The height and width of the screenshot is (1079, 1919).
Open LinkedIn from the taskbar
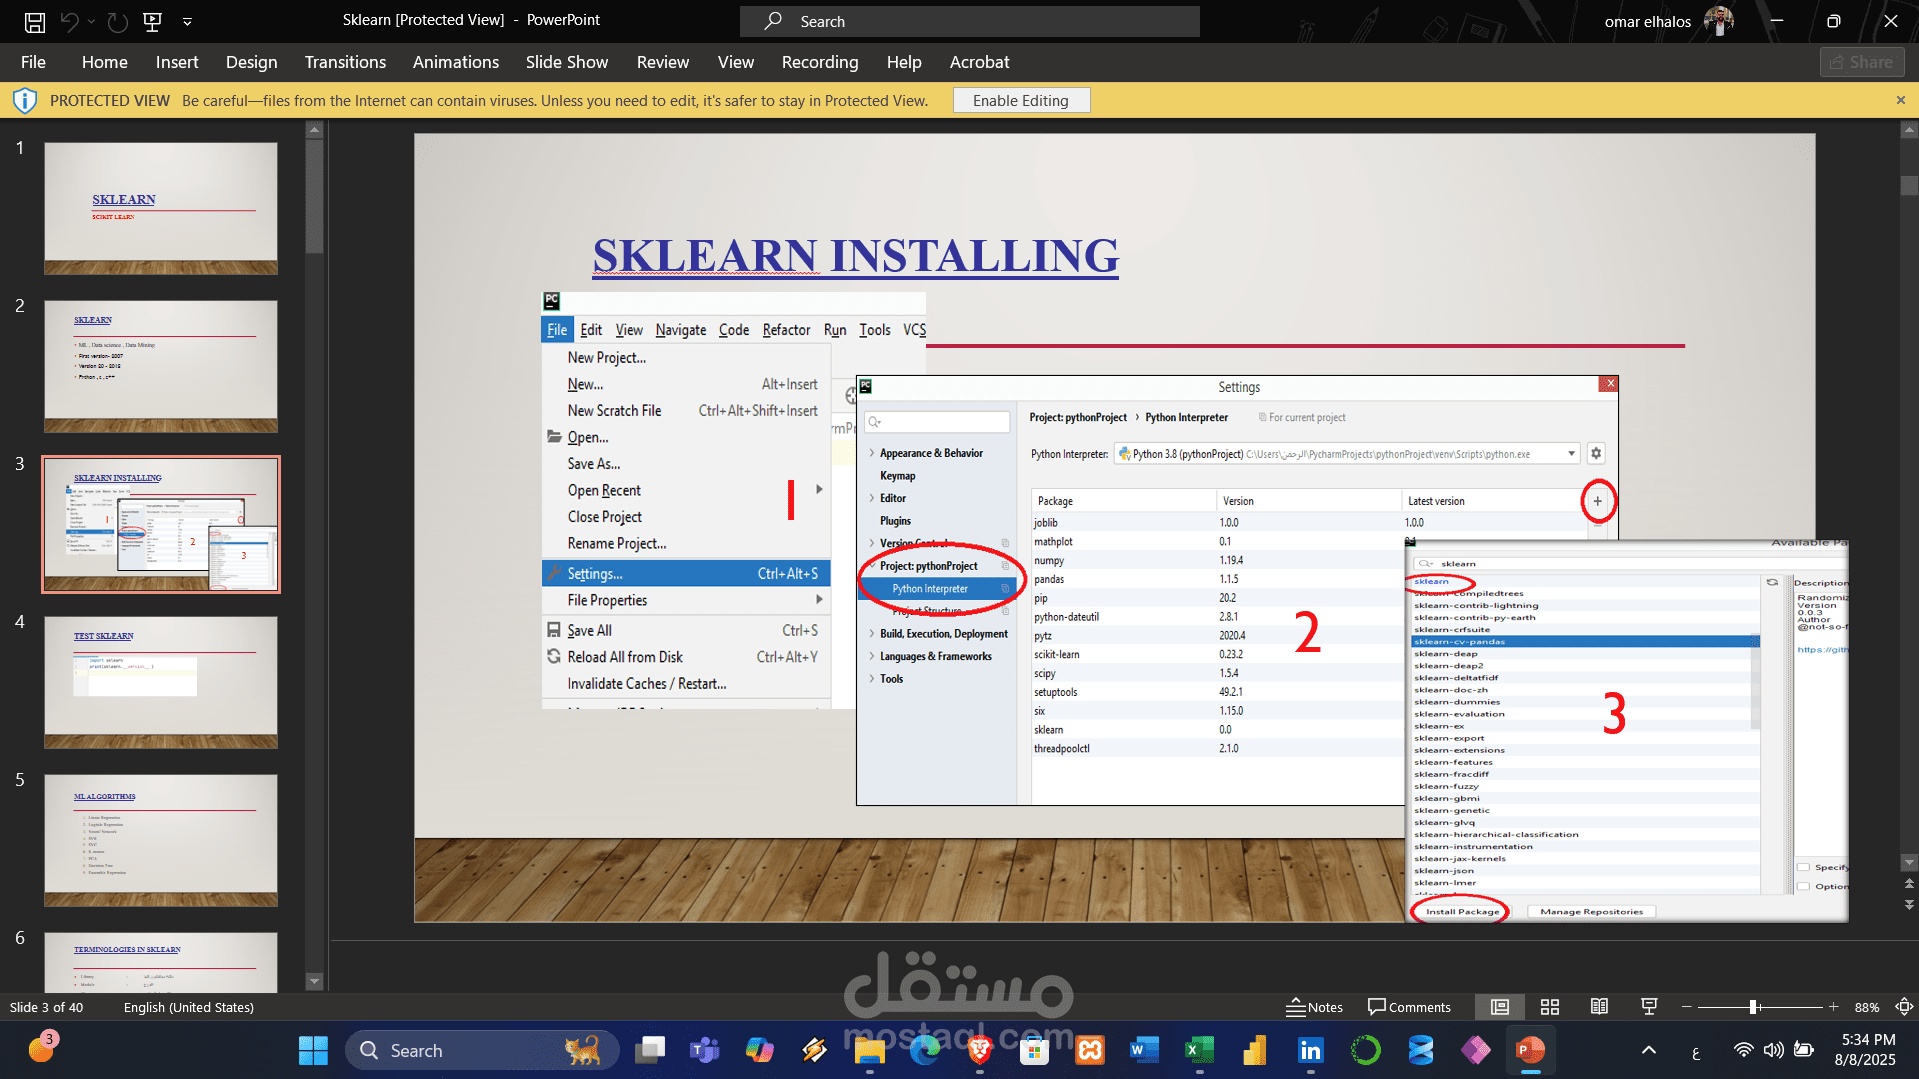click(x=1310, y=1050)
